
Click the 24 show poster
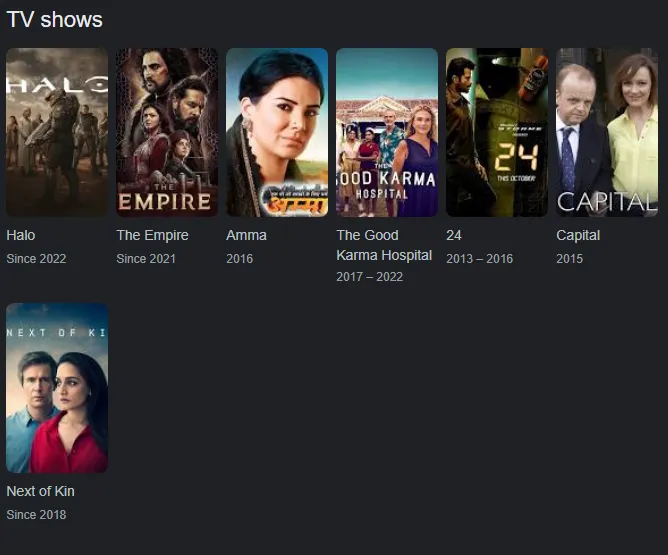pyautogui.click(x=497, y=132)
